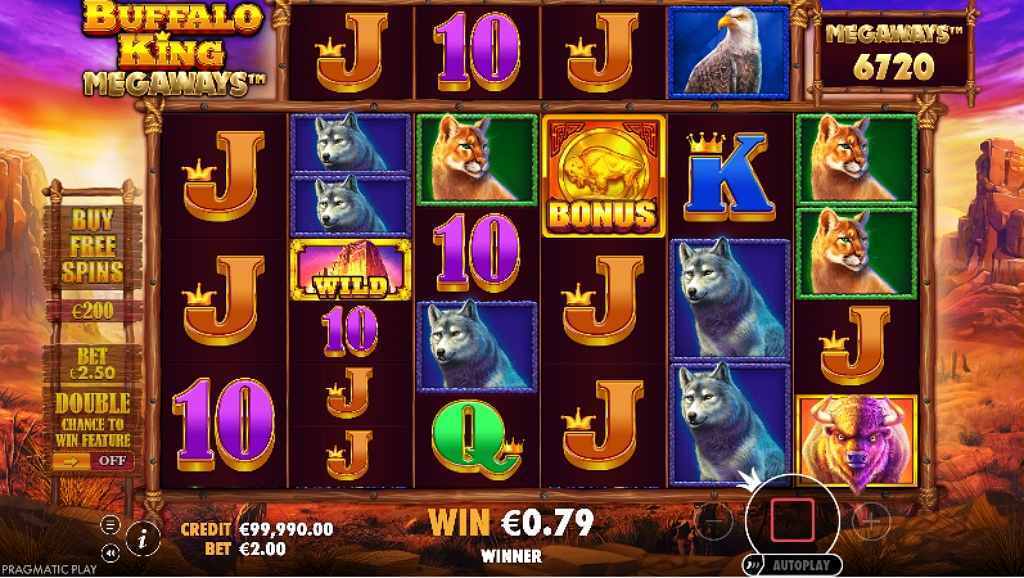
Task: Click the purple buffalo symbol
Action: click(x=857, y=442)
